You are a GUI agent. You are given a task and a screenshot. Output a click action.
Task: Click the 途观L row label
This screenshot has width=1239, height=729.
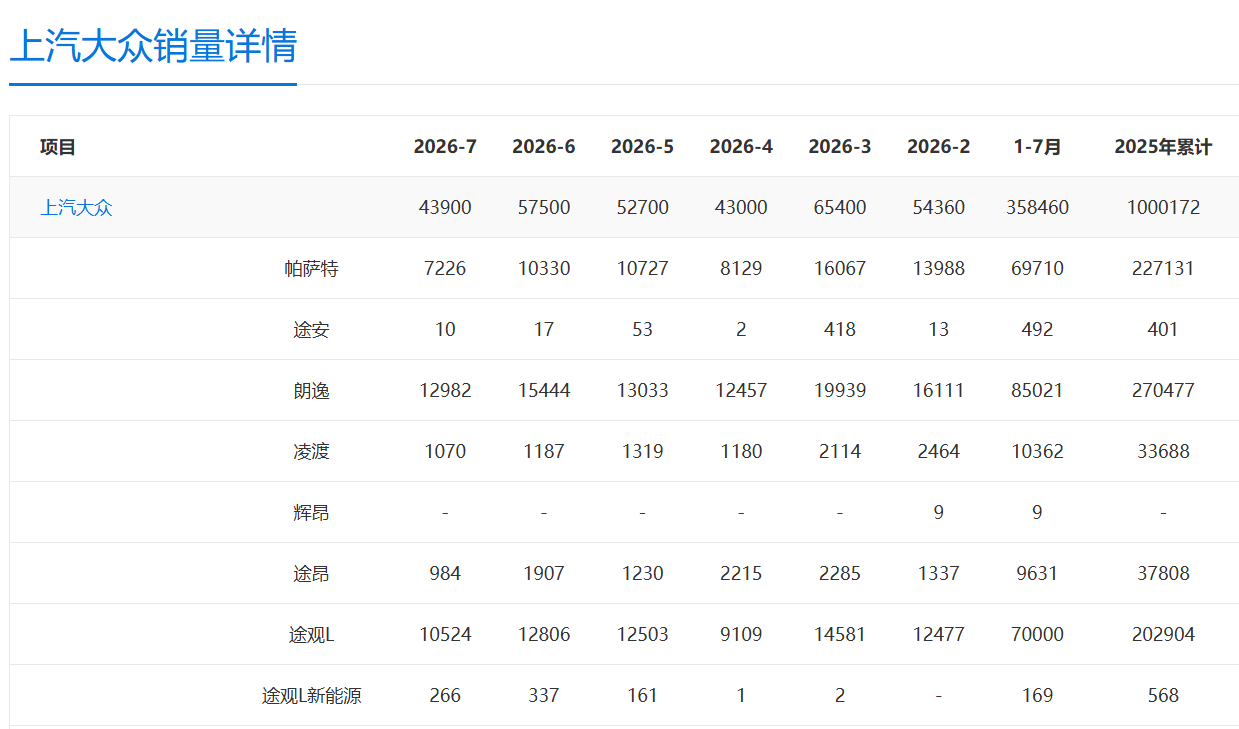click(x=311, y=635)
